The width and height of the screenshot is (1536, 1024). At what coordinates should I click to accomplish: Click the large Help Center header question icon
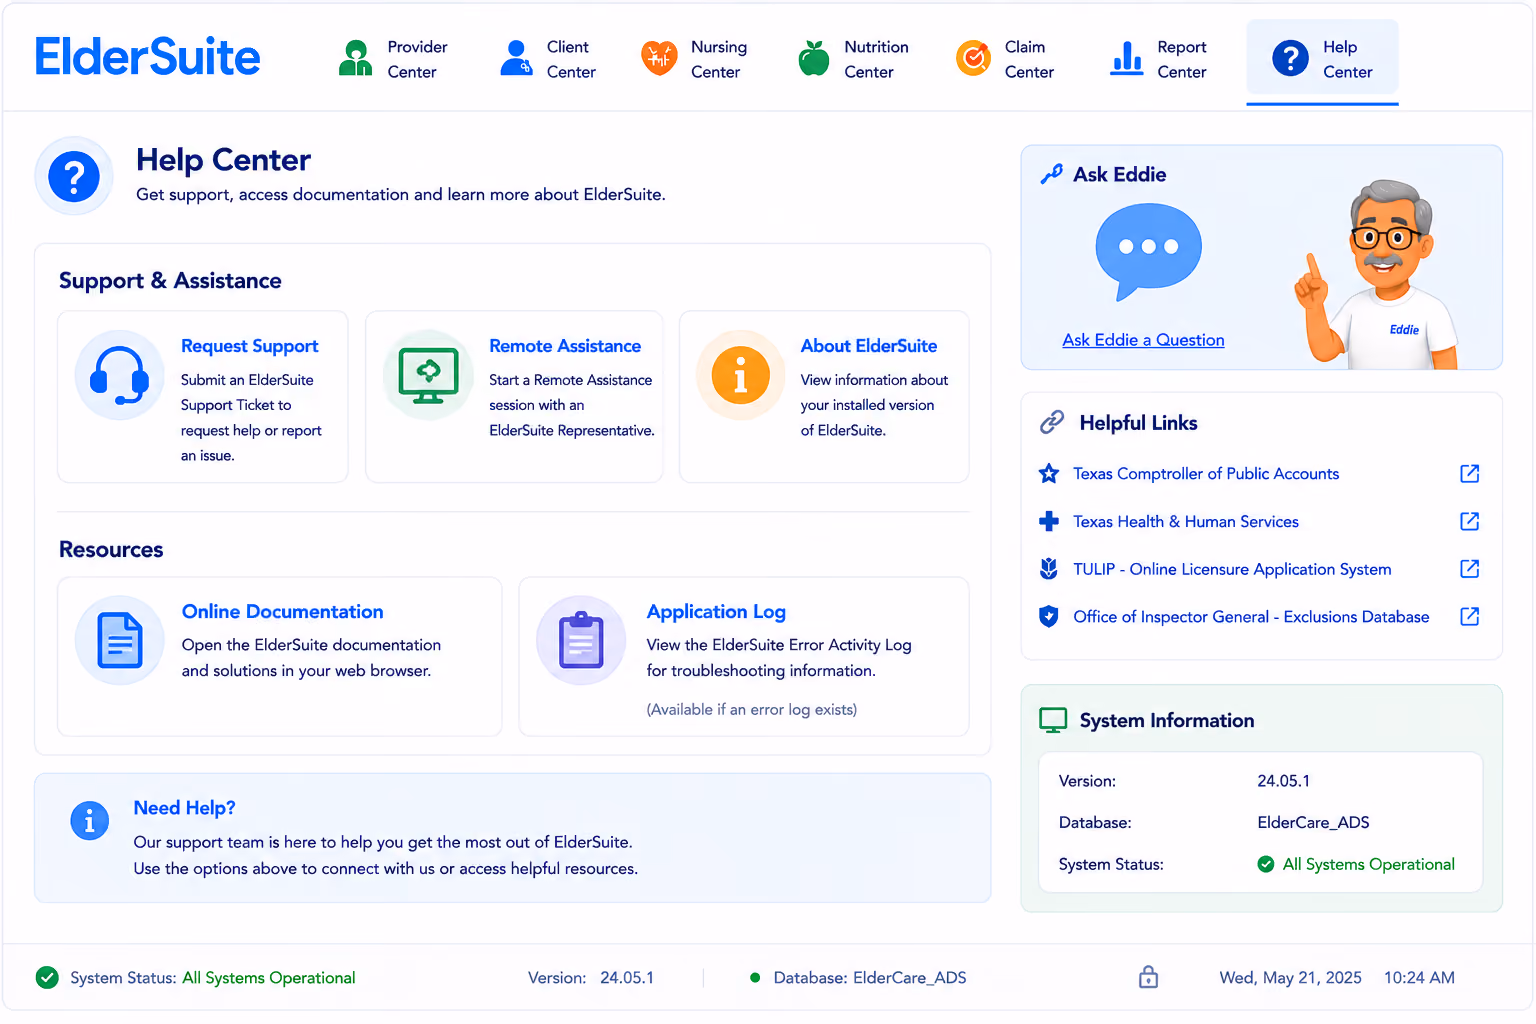point(74,176)
